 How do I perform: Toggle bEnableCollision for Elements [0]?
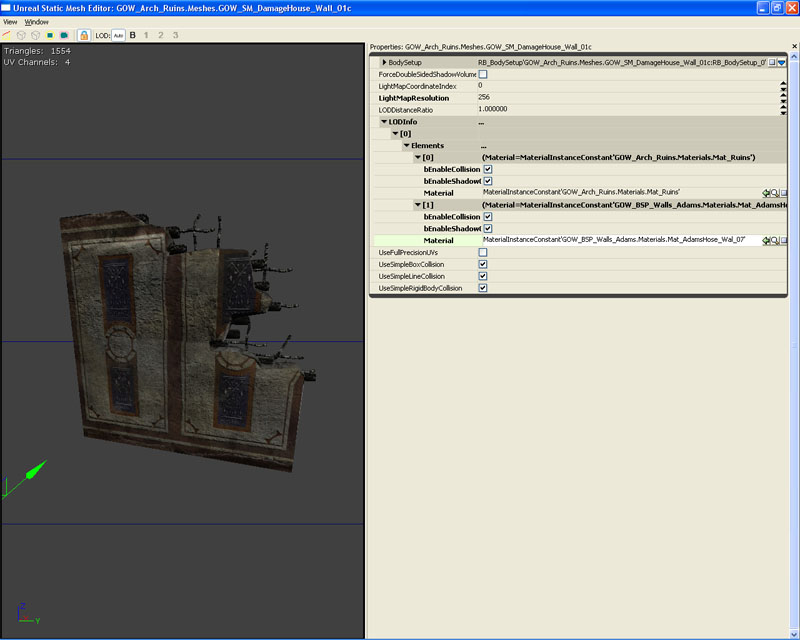click(x=488, y=169)
